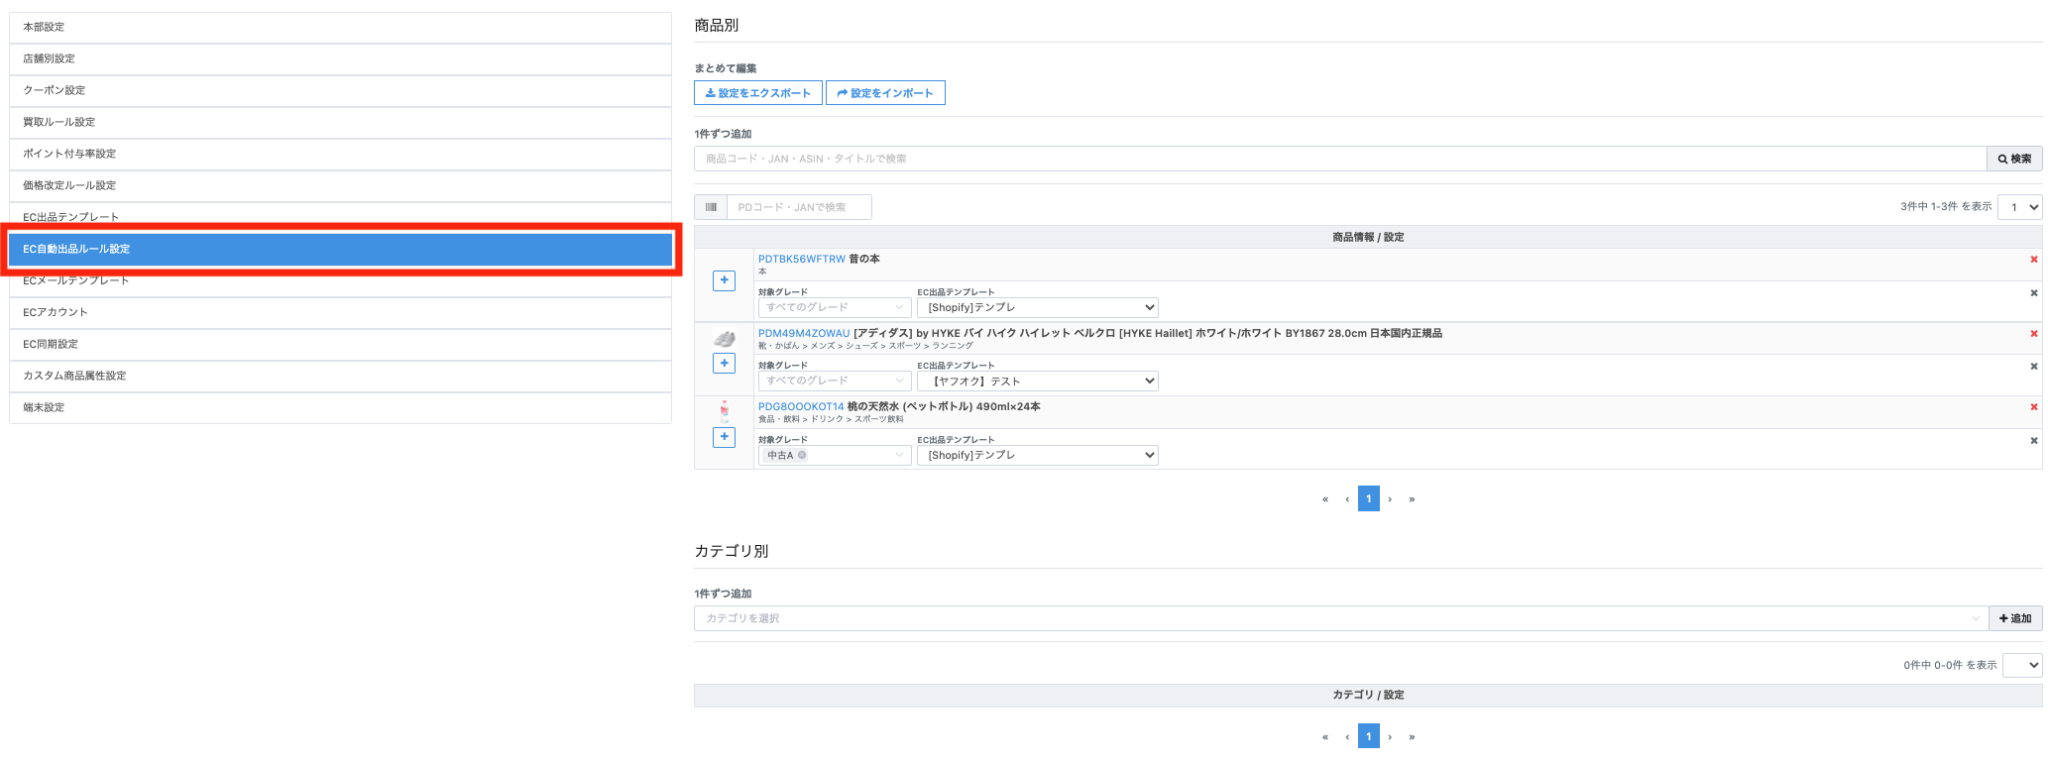Click the 商品情報 / 設定 table header

1368,237
